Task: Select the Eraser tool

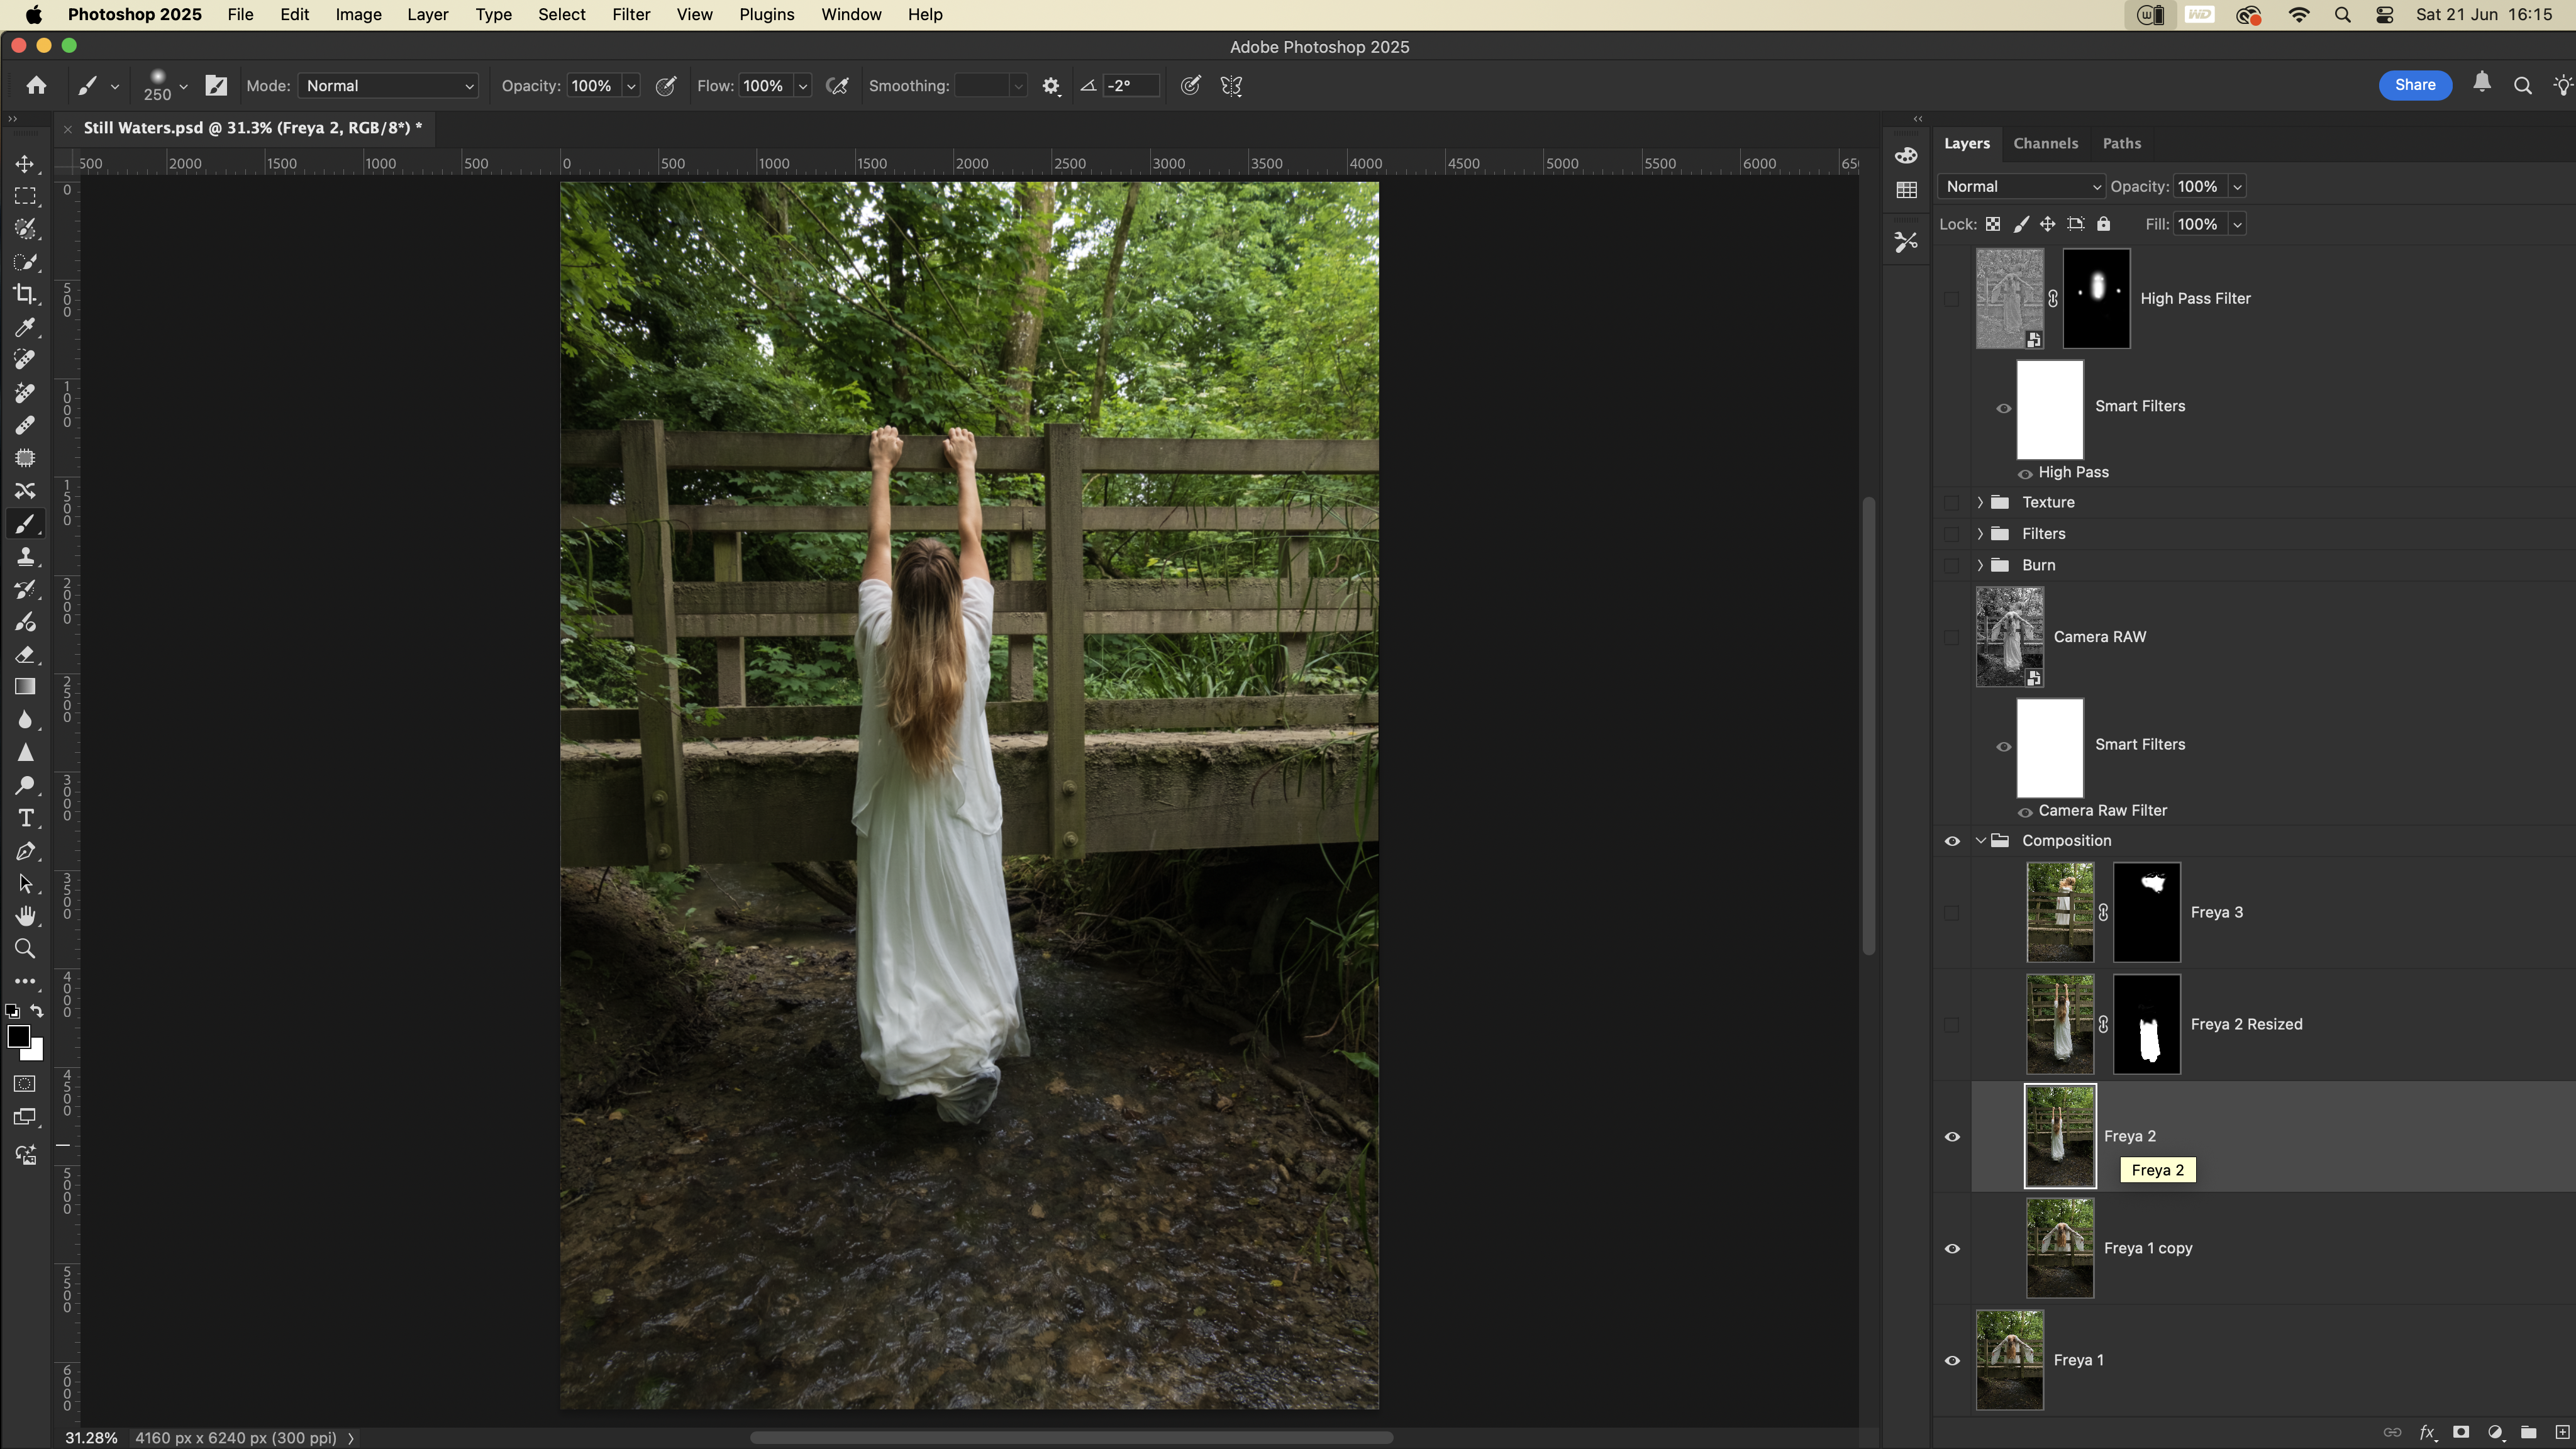Action: point(25,654)
